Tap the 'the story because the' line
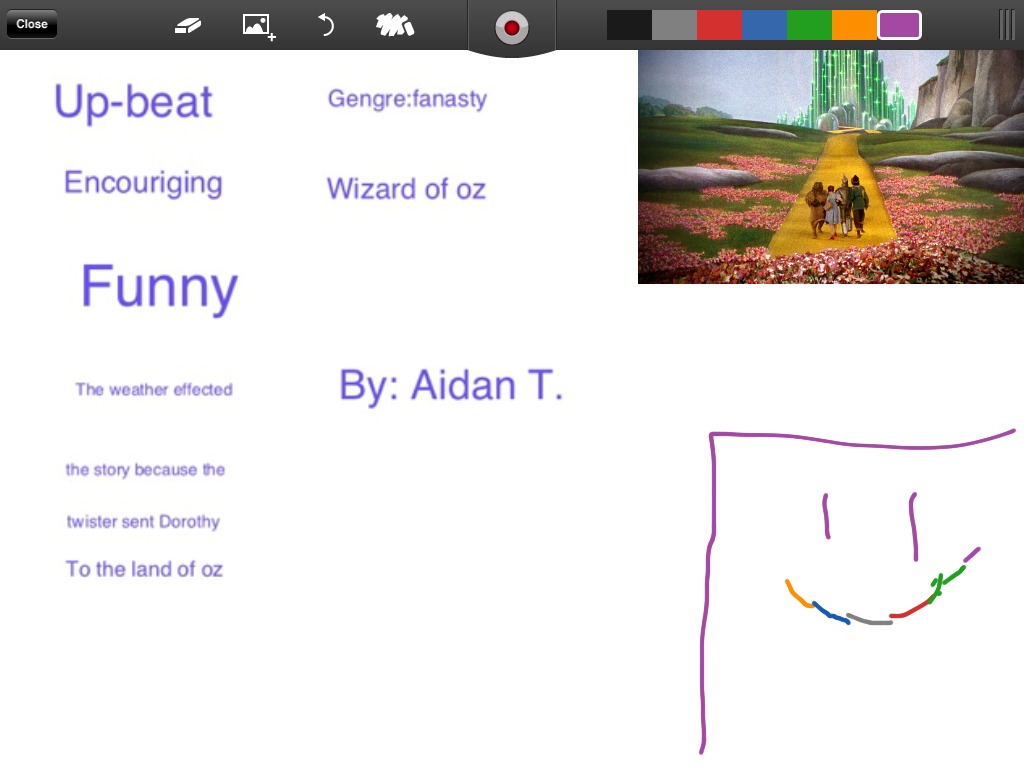Image resolution: width=1024 pixels, height=768 pixels. click(145, 470)
